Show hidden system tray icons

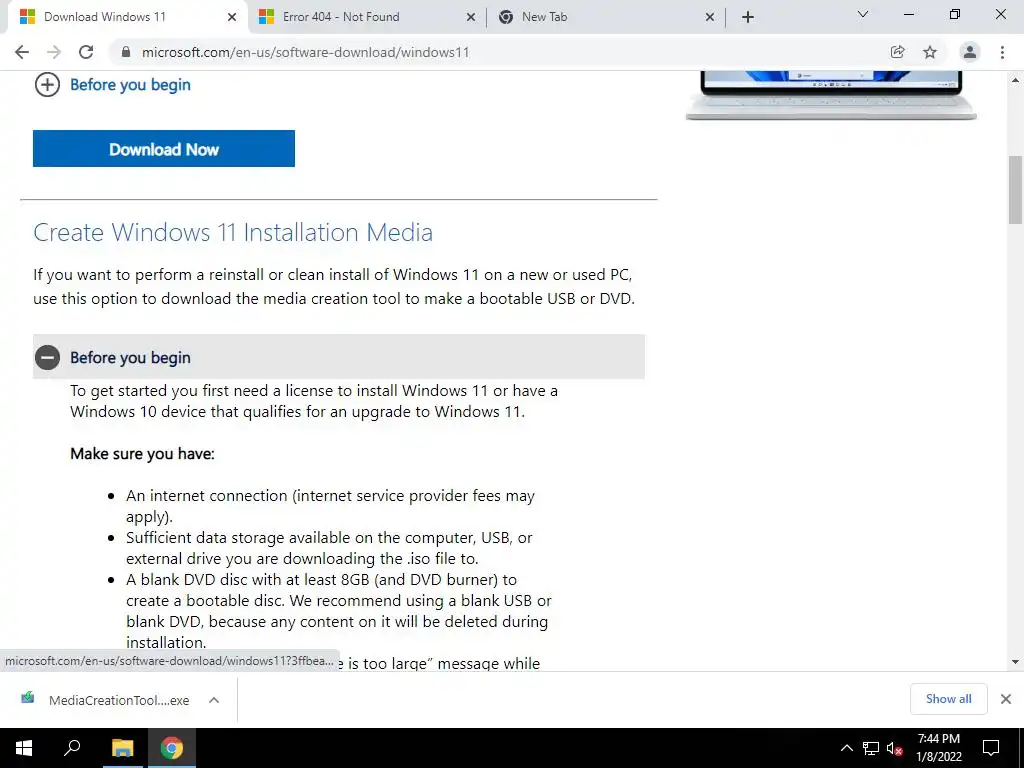click(846, 748)
